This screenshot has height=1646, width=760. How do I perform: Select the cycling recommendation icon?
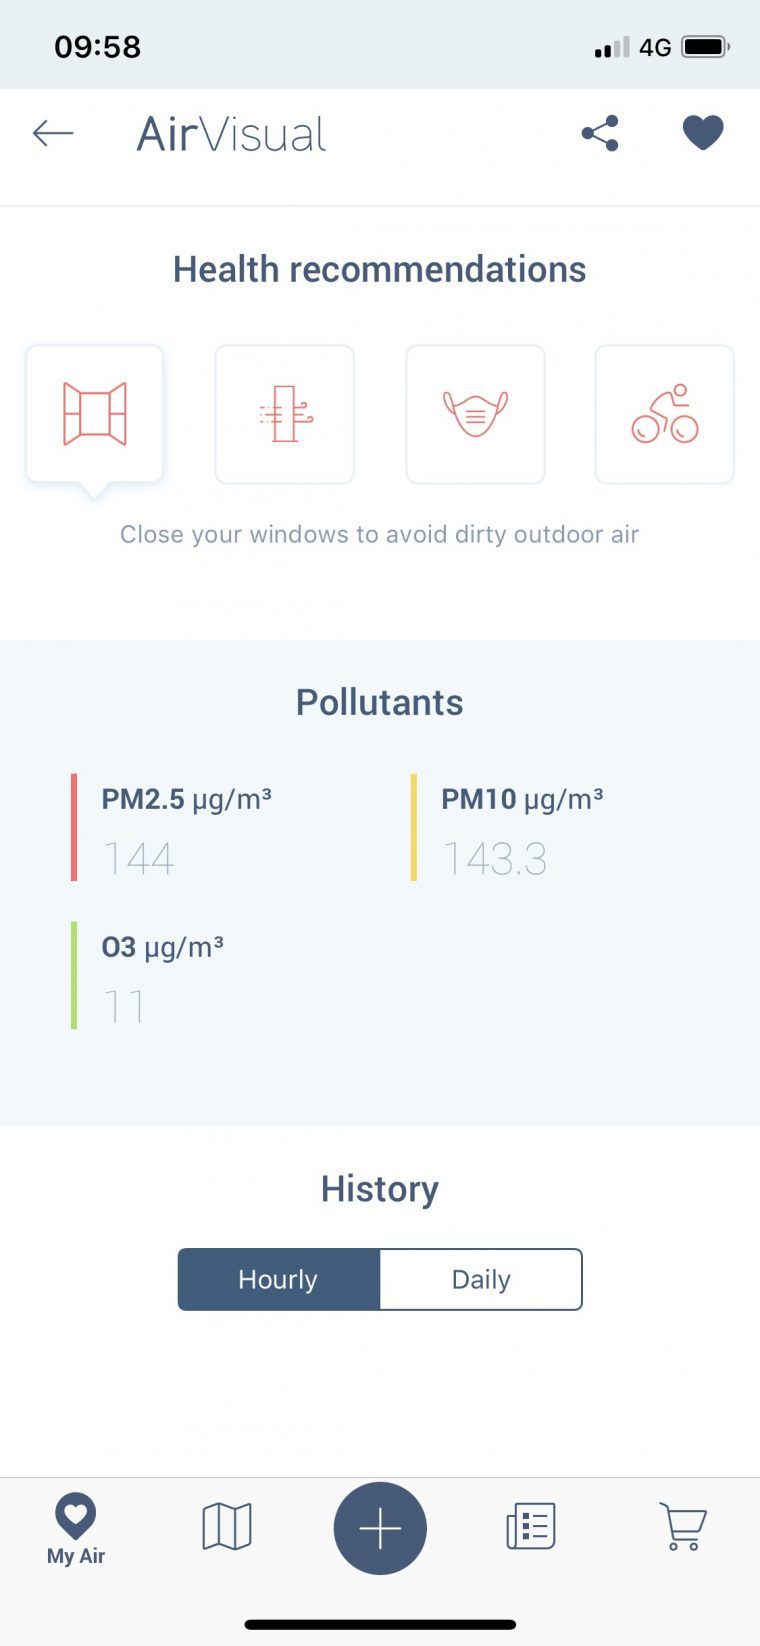665,414
